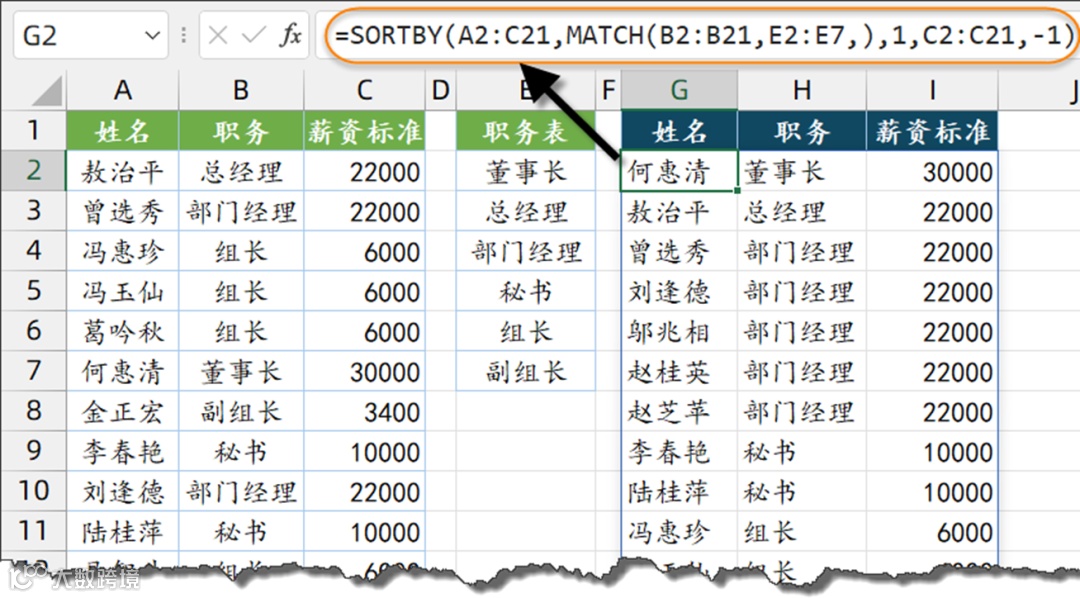Screen dimensions: 1080x598
Task: Select row 9 header
Action: pos(33,451)
